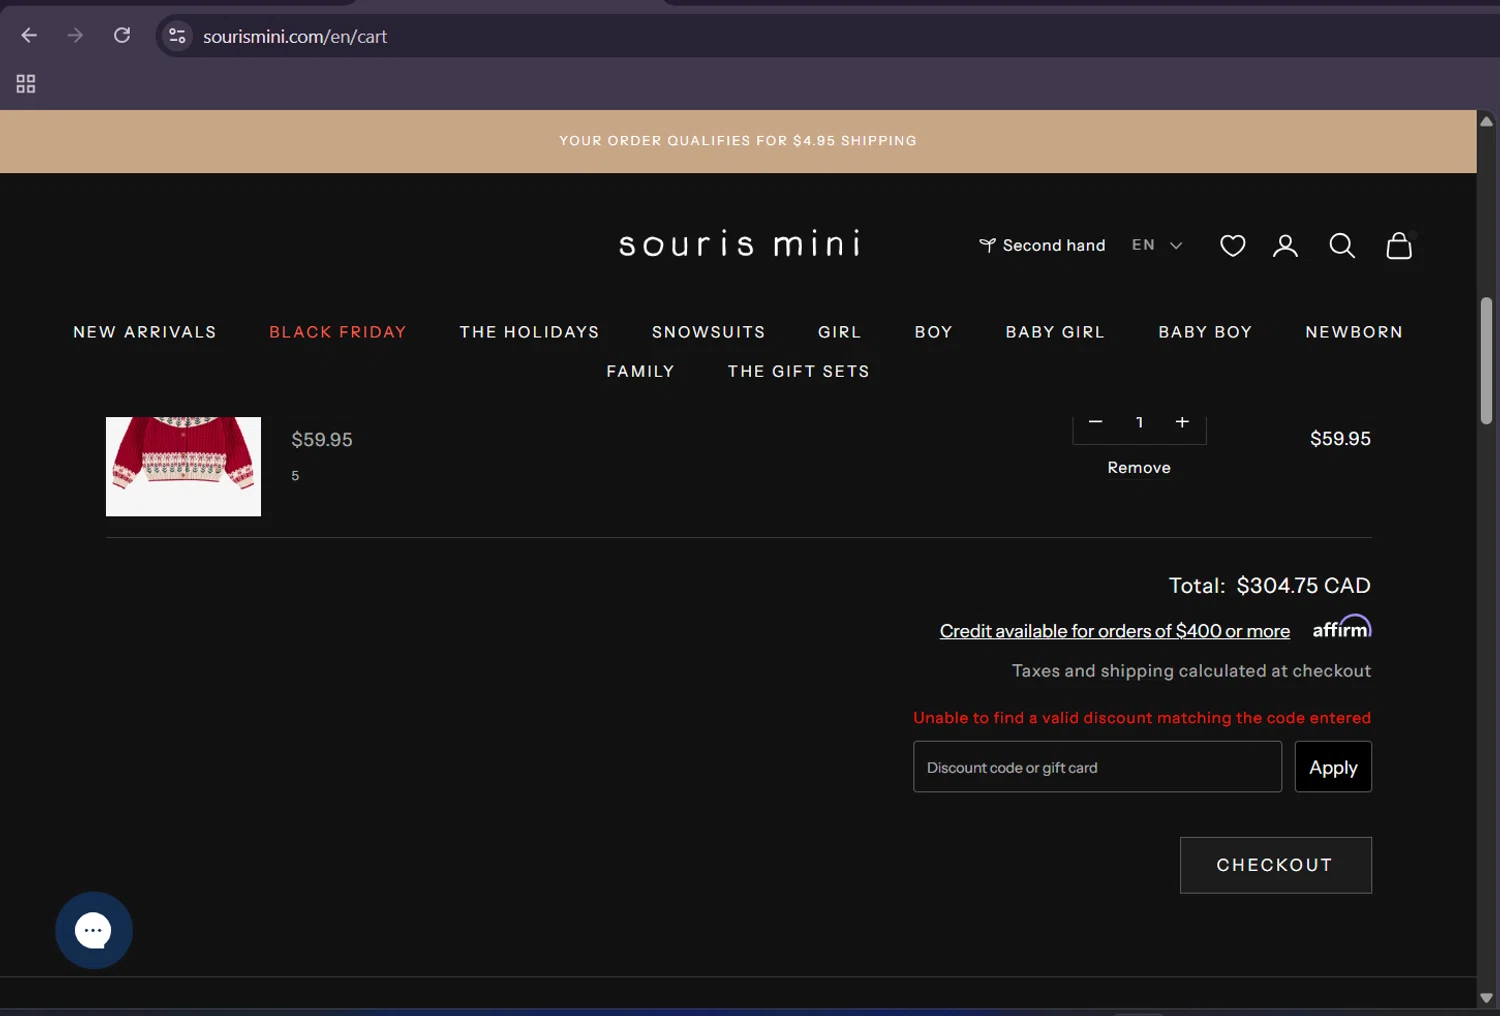Viewport: 1500px width, 1016px height.
Task: Decrease cardigan quantity with minus
Action: (1095, 423)
